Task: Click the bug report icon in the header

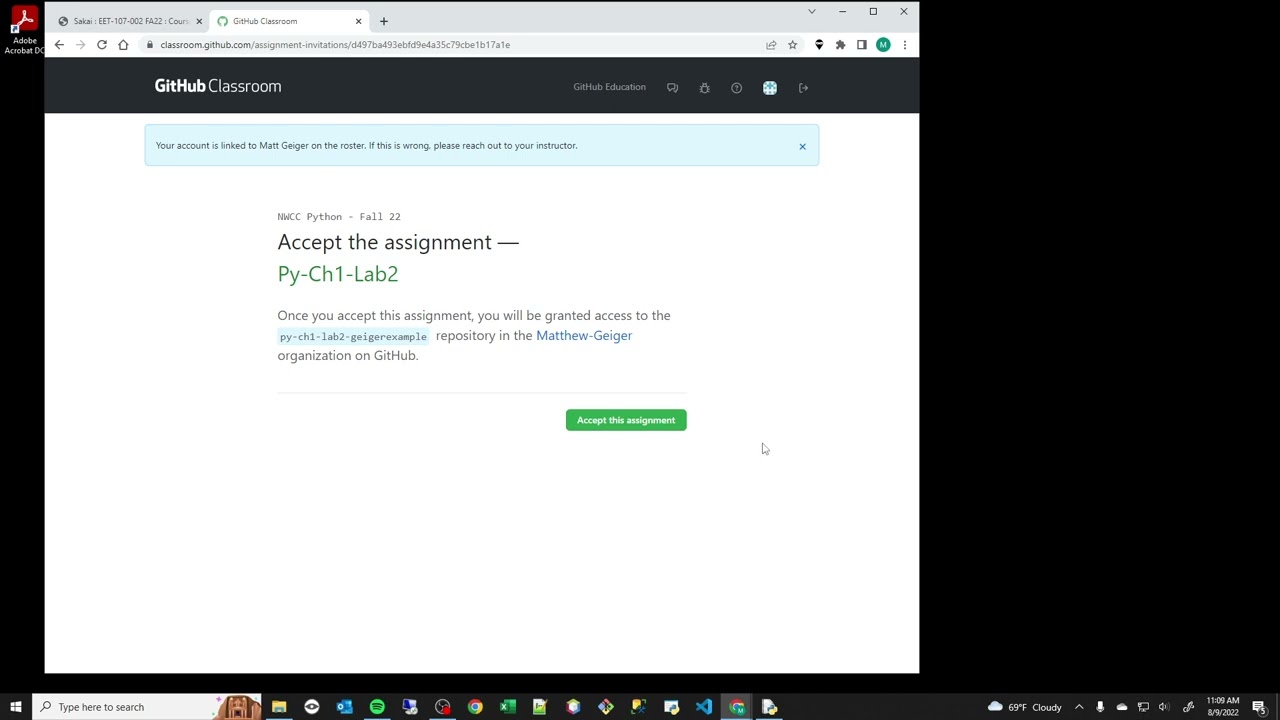Action: 704,88
